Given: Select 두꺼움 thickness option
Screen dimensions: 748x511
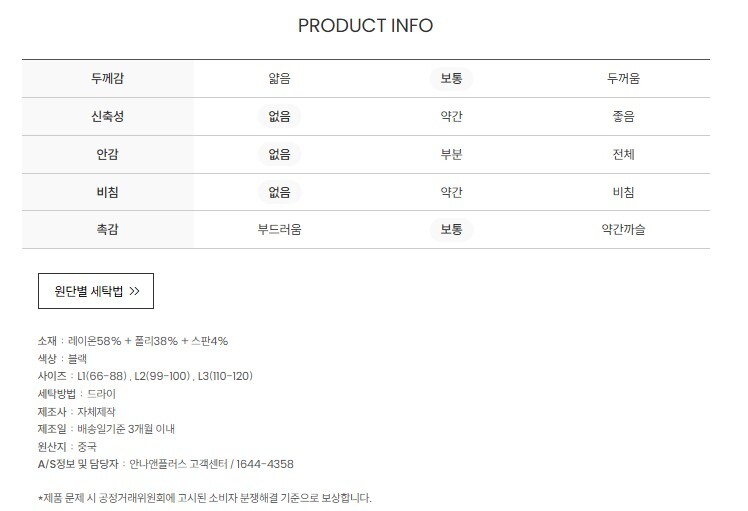Looking at the screenshot, I should [x=623, y=78].
